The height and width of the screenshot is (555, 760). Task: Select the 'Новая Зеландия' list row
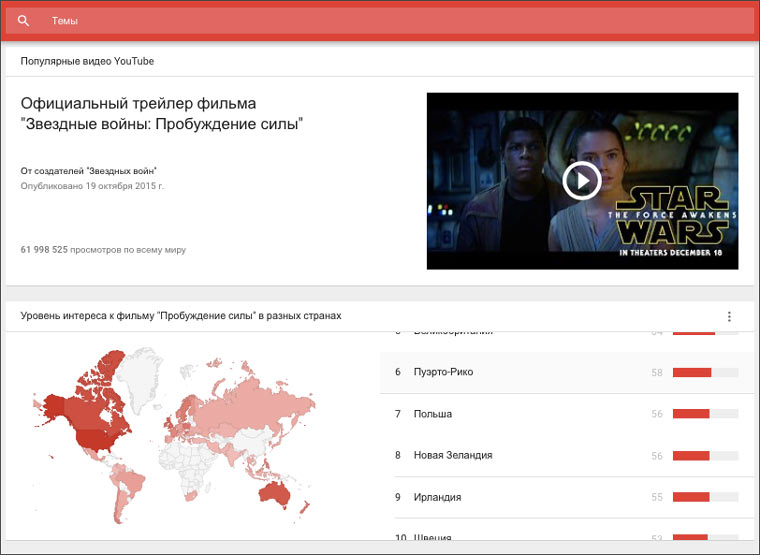click(x=567, y=456)
